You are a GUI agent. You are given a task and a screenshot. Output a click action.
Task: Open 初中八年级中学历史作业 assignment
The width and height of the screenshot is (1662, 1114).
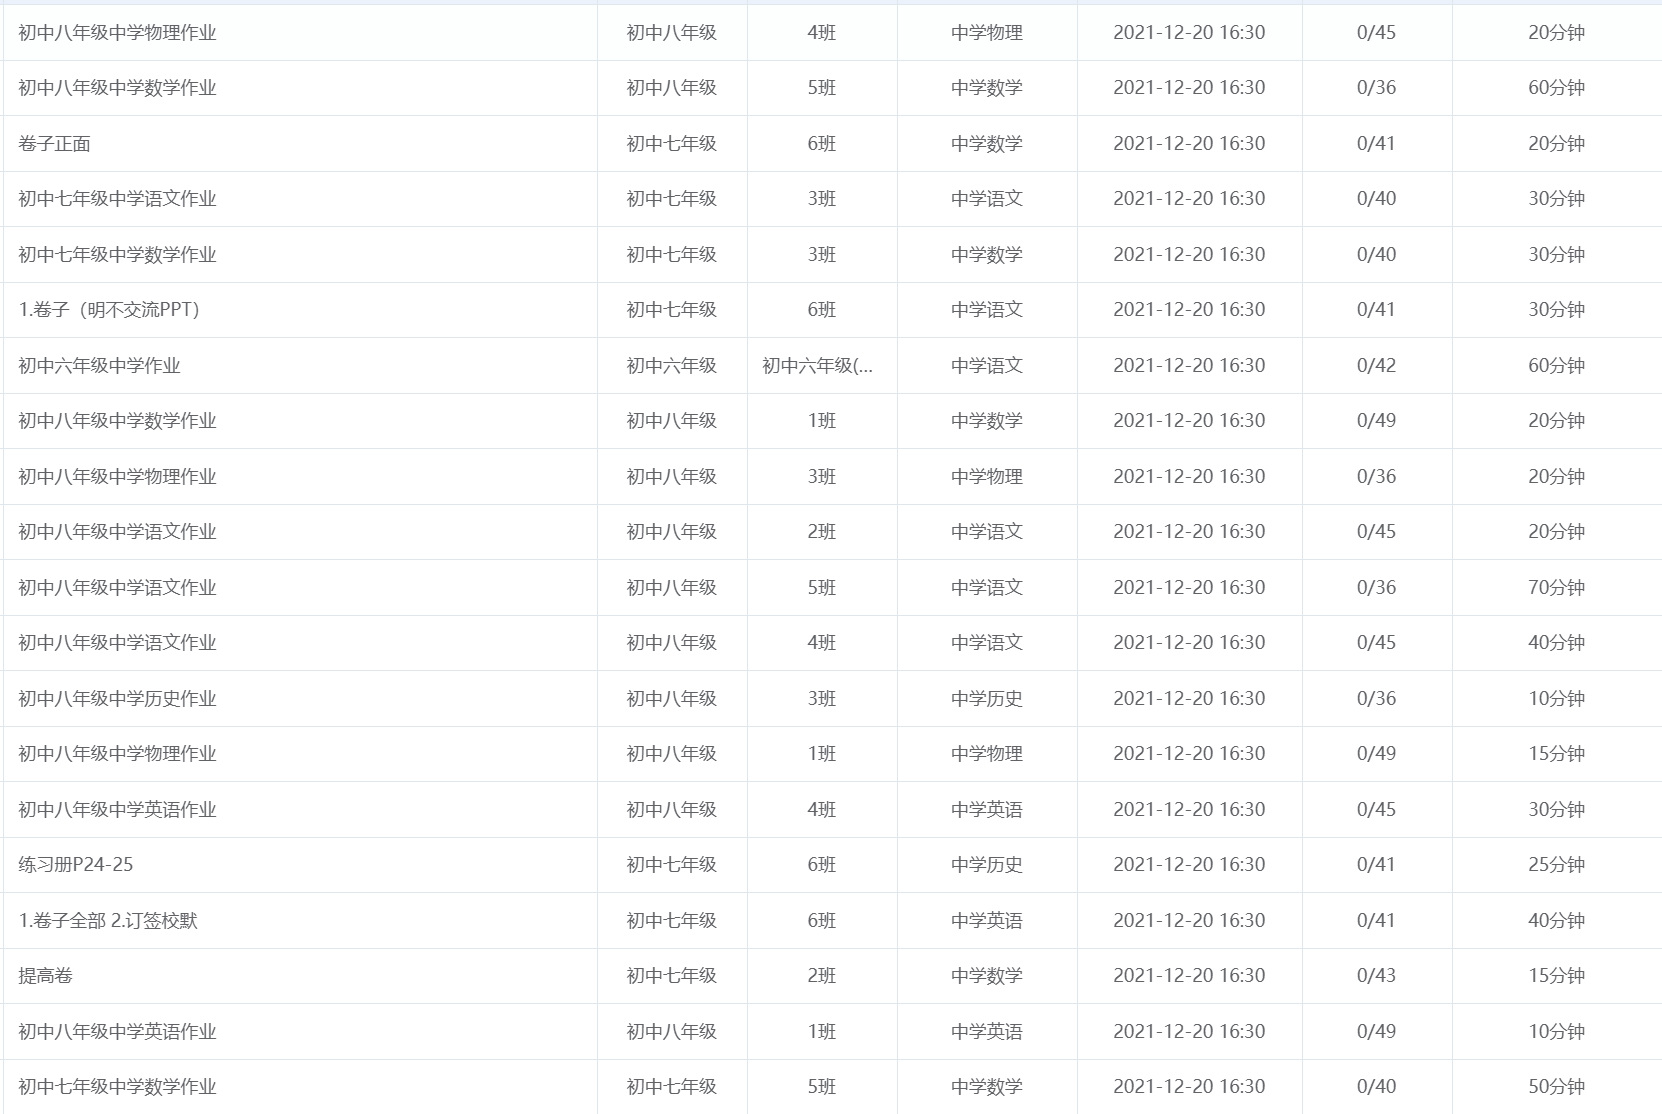(x=117, y=699)
